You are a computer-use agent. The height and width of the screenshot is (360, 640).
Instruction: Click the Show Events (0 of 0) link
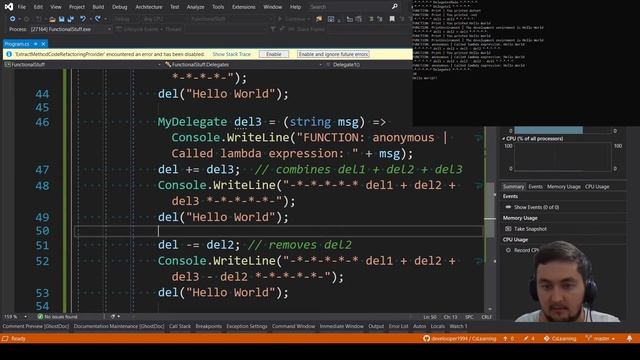pos(536,207)
